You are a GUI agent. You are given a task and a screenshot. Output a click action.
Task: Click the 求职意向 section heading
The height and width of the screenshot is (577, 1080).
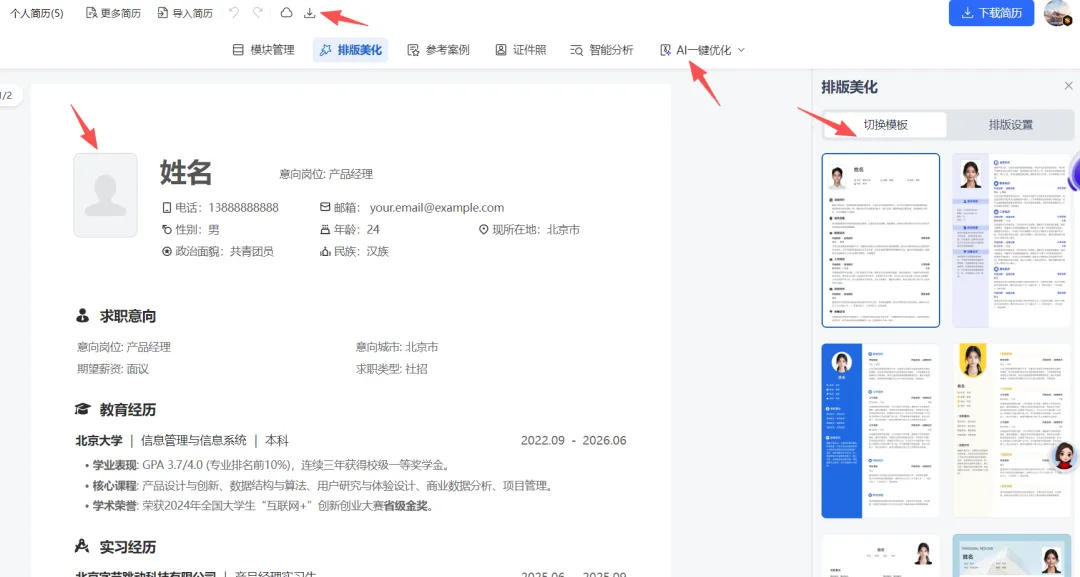point(116,316)
